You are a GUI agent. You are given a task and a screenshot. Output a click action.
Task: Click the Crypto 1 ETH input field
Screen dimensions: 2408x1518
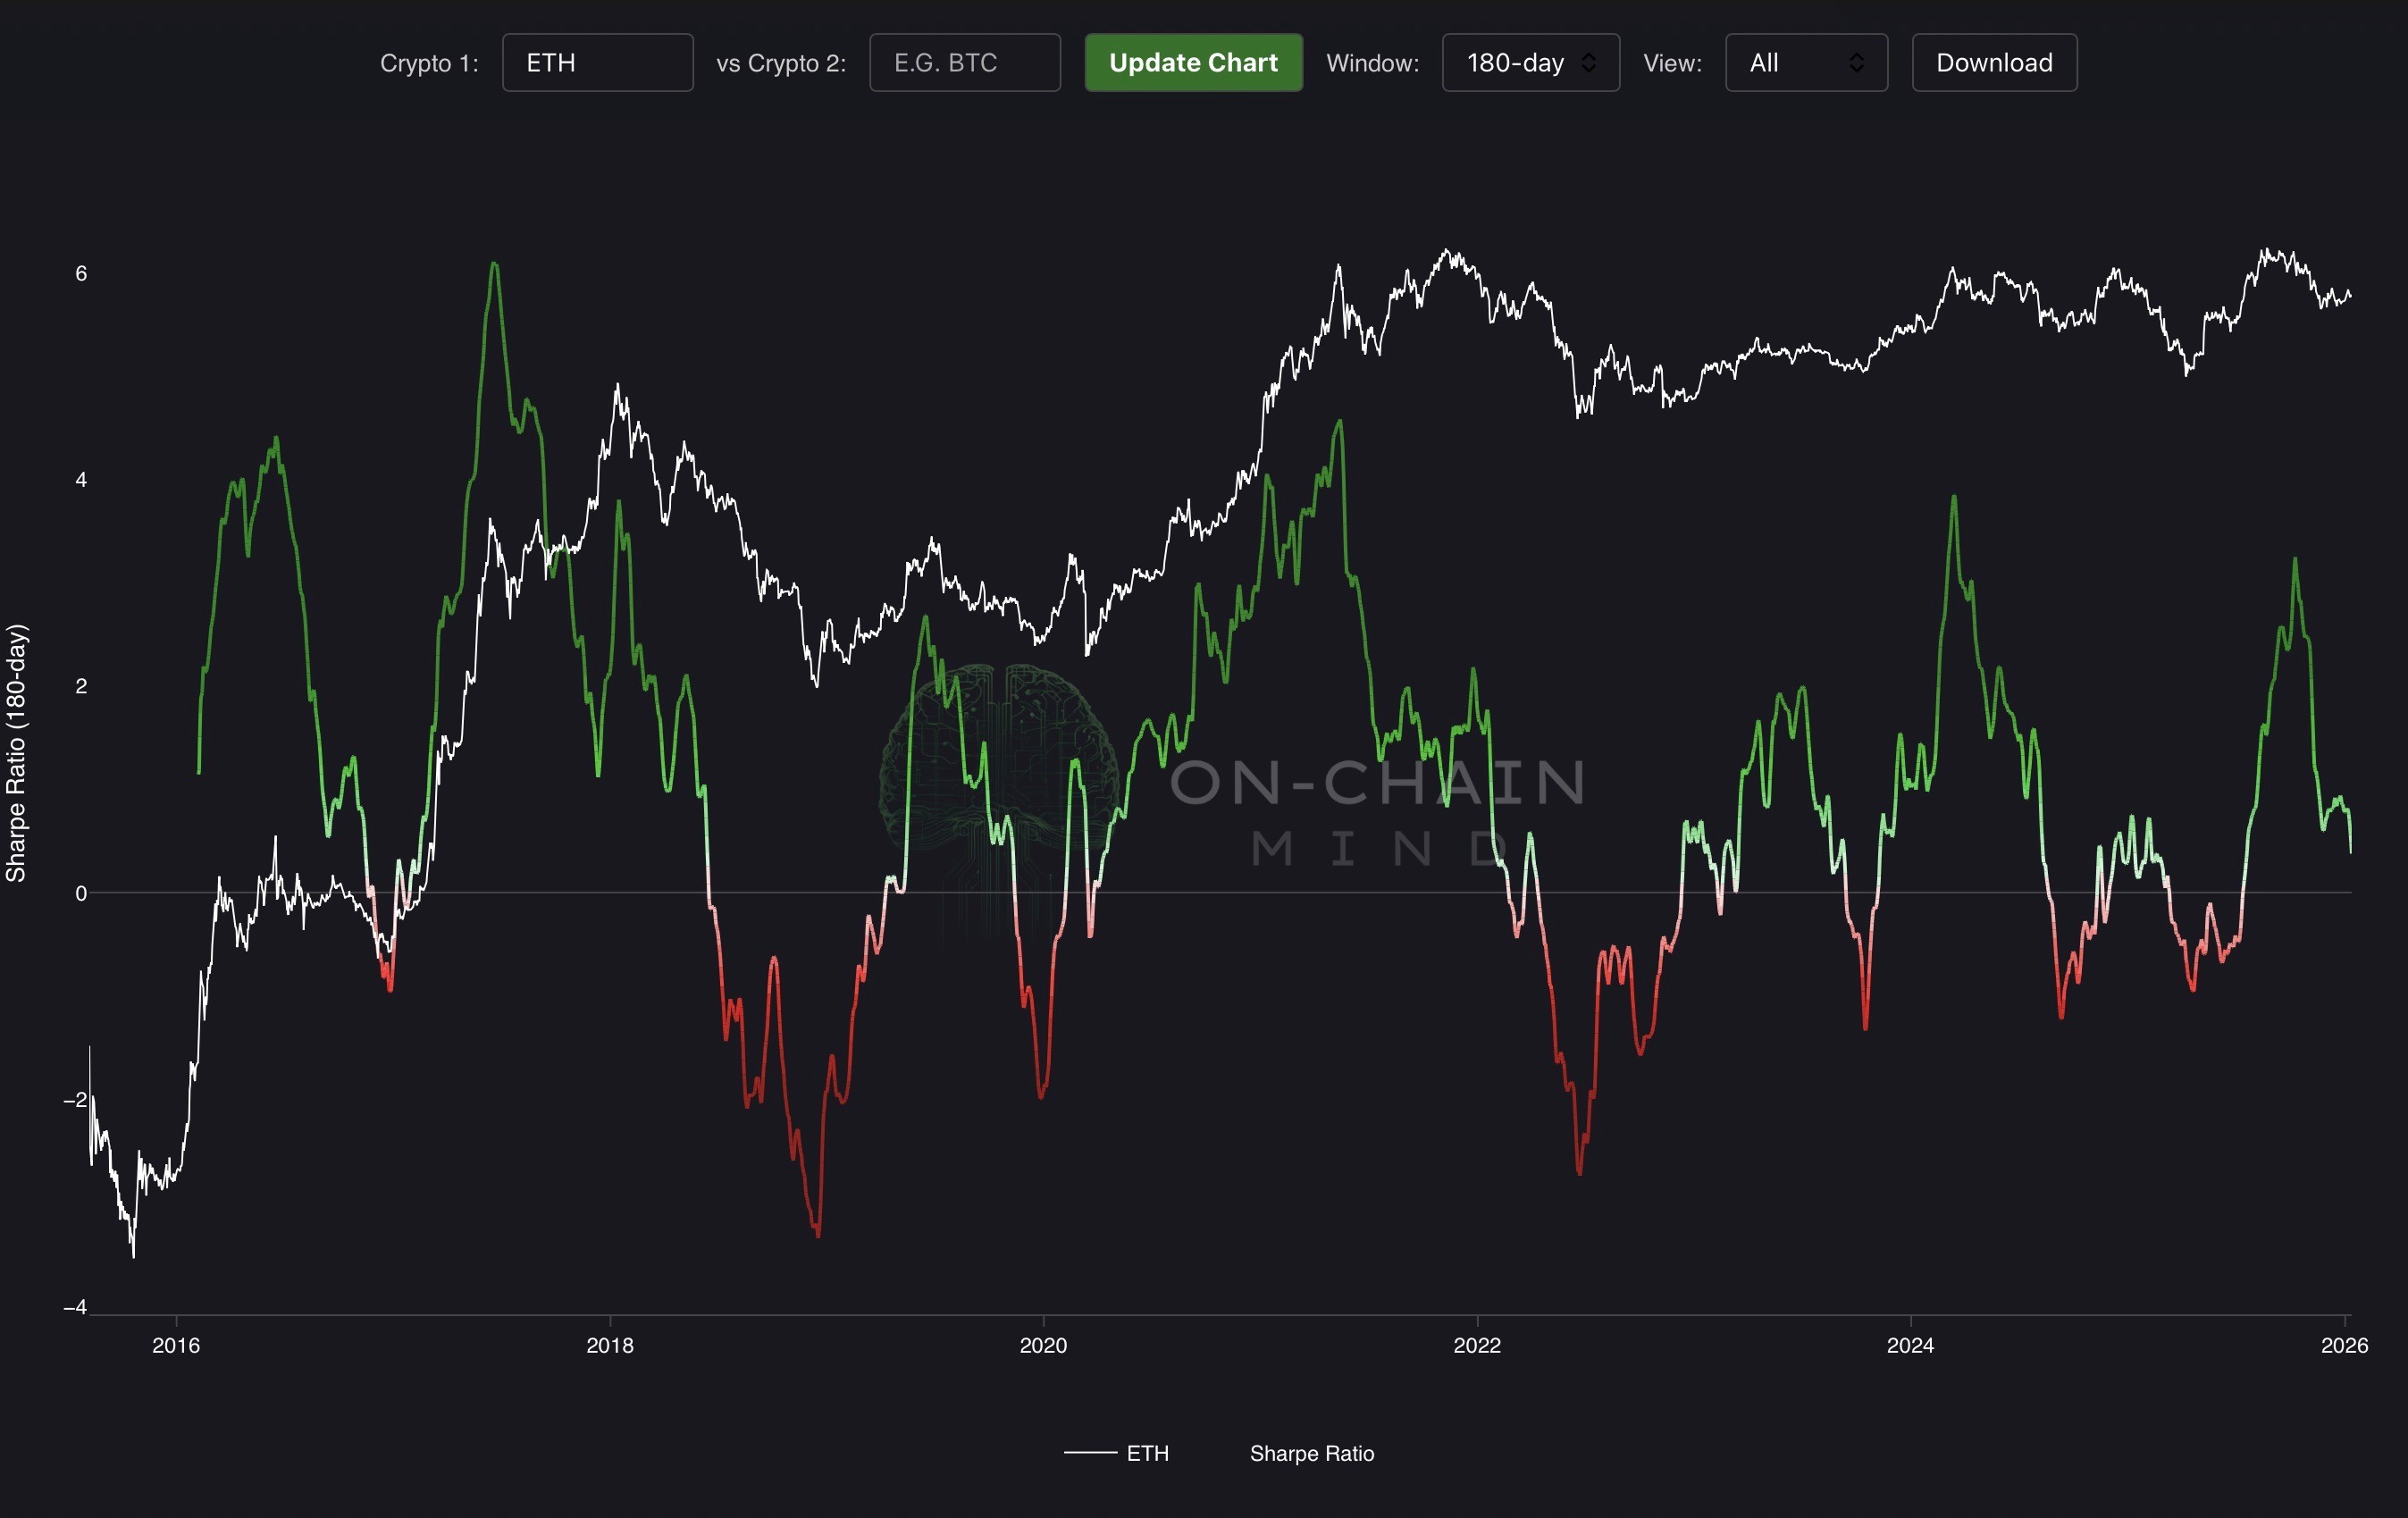pos(597,63)
